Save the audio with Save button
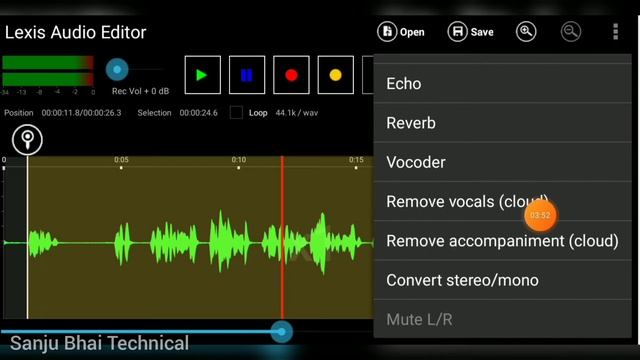Image resolution: width=640 pixels, height=360 pixels. [471, 32]
